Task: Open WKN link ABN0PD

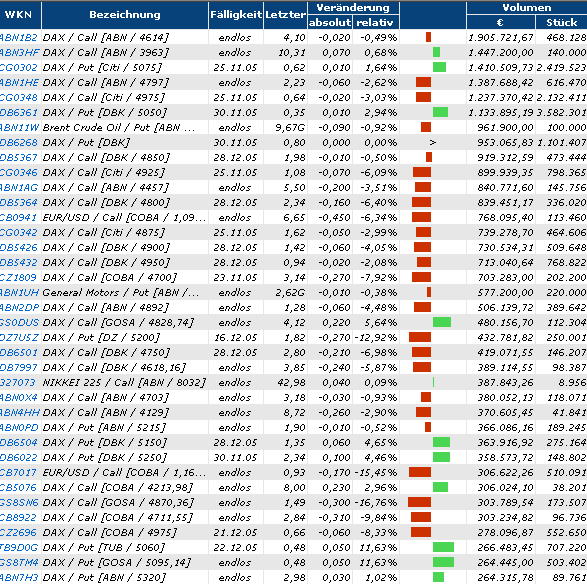Action: pyautogui.click(x=19, y=427)
